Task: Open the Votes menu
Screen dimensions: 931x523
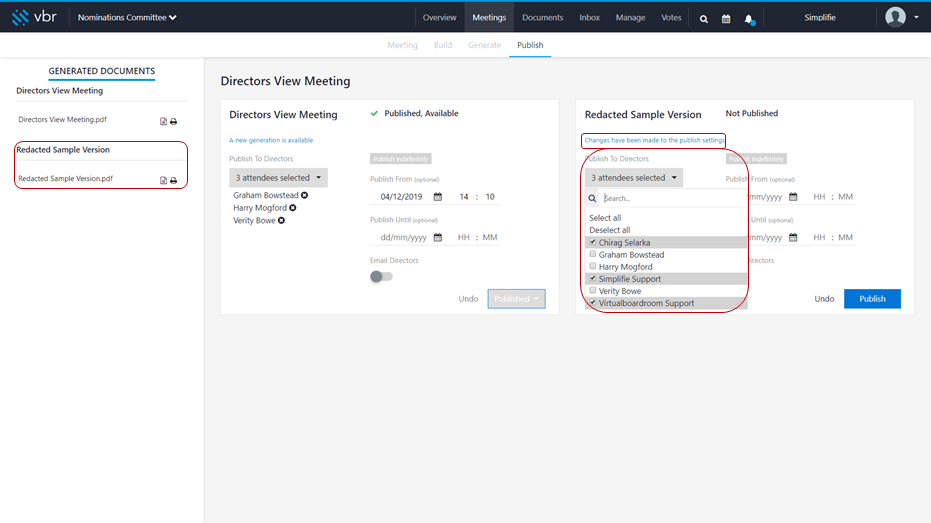Action: point(672,18)
